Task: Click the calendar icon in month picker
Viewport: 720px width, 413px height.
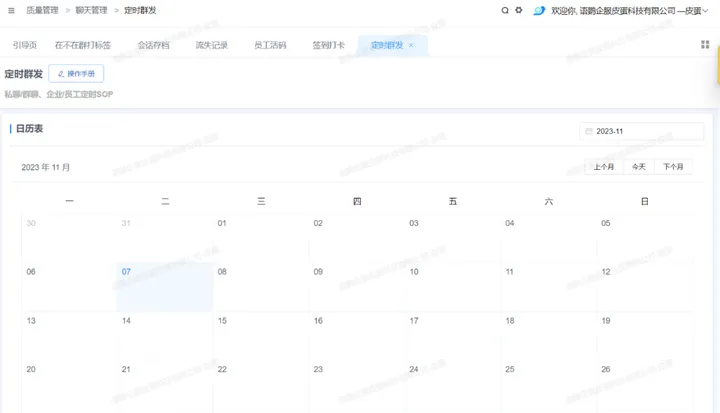Action: coord(589,131)
